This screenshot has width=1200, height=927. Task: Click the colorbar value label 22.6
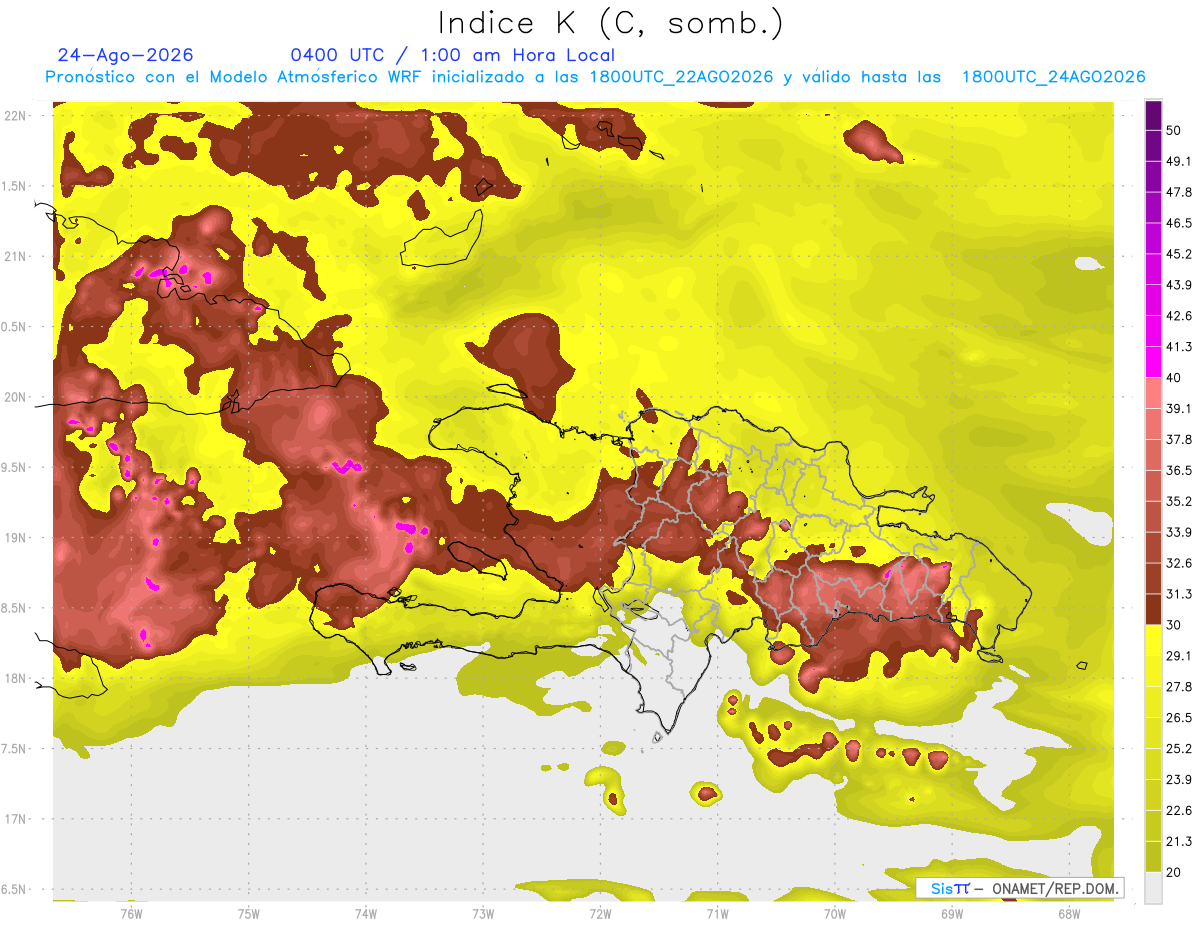tap(1178, 810)
